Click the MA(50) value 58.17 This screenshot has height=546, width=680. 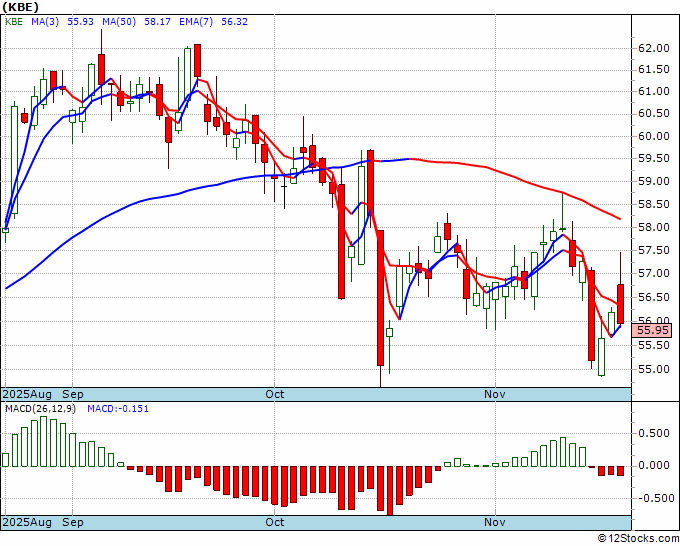[x=157, y=22]
